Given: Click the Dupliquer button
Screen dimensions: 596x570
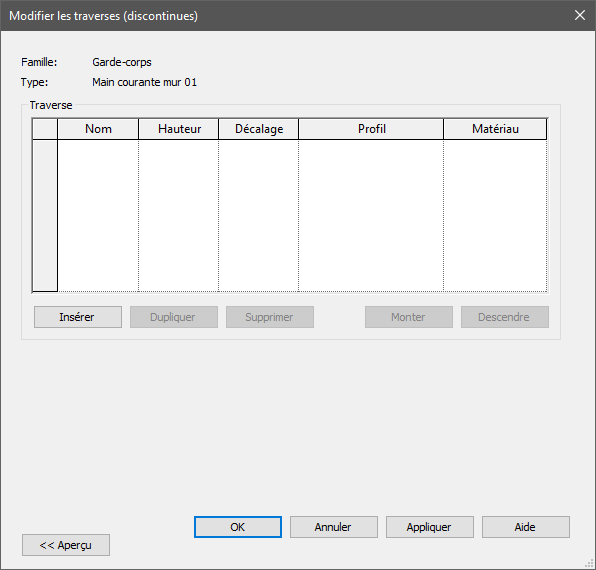Looking at the screenshot, I should coord(174,317).
